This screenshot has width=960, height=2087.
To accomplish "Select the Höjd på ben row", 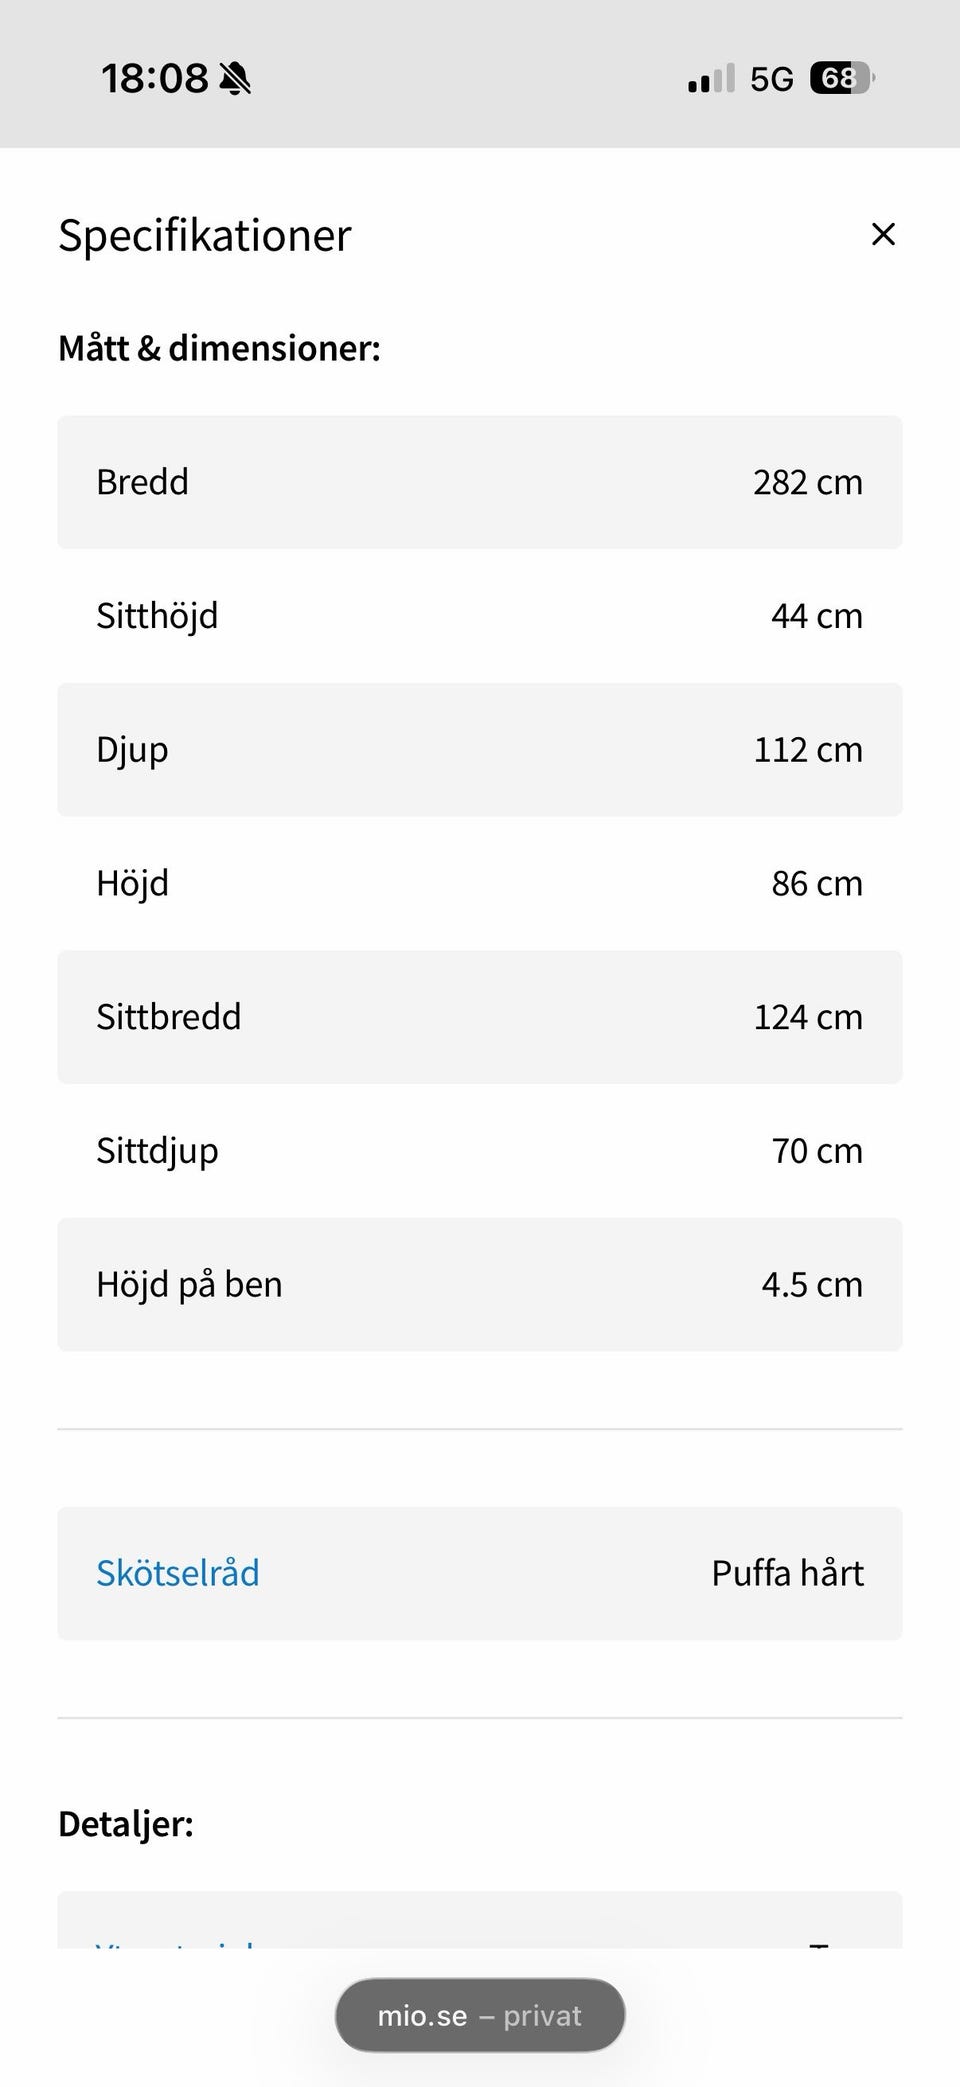I will [x=480, y=1285].
